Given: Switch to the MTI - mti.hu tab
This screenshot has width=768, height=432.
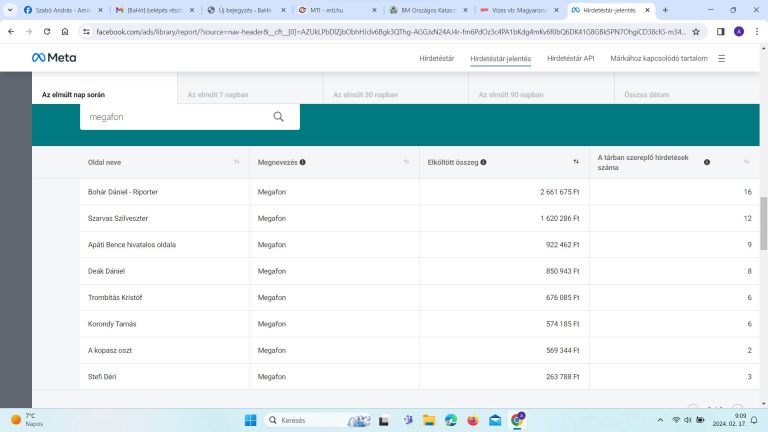Looking at the screenshot, I should pyautogui.click(x=337, y=10).
